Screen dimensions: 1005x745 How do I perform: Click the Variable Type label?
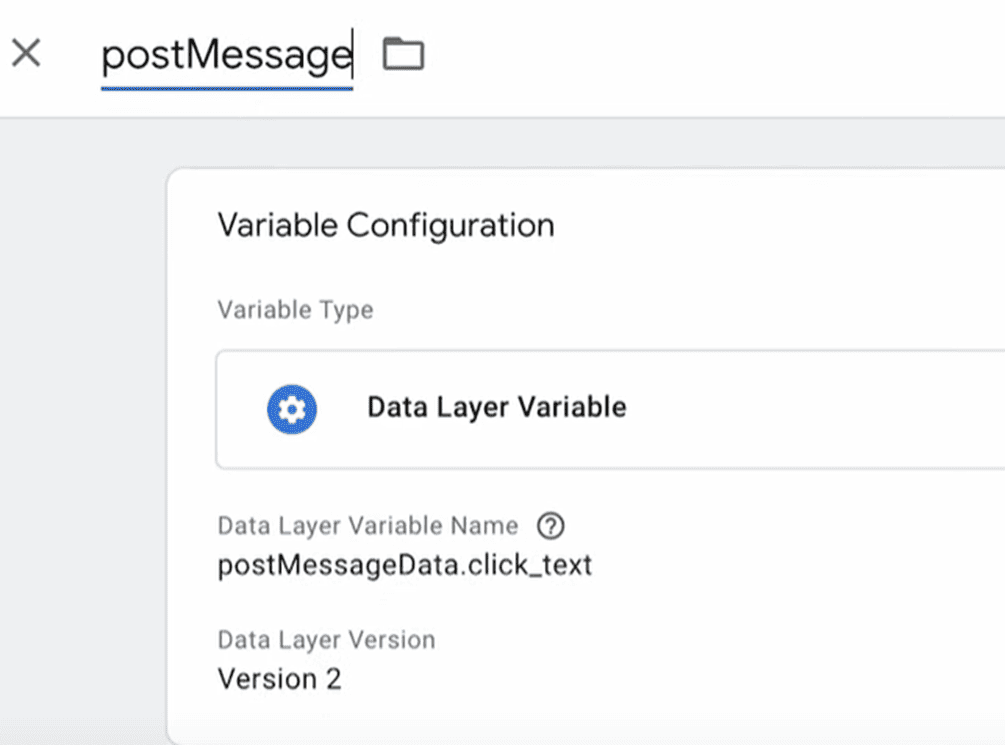295,310
